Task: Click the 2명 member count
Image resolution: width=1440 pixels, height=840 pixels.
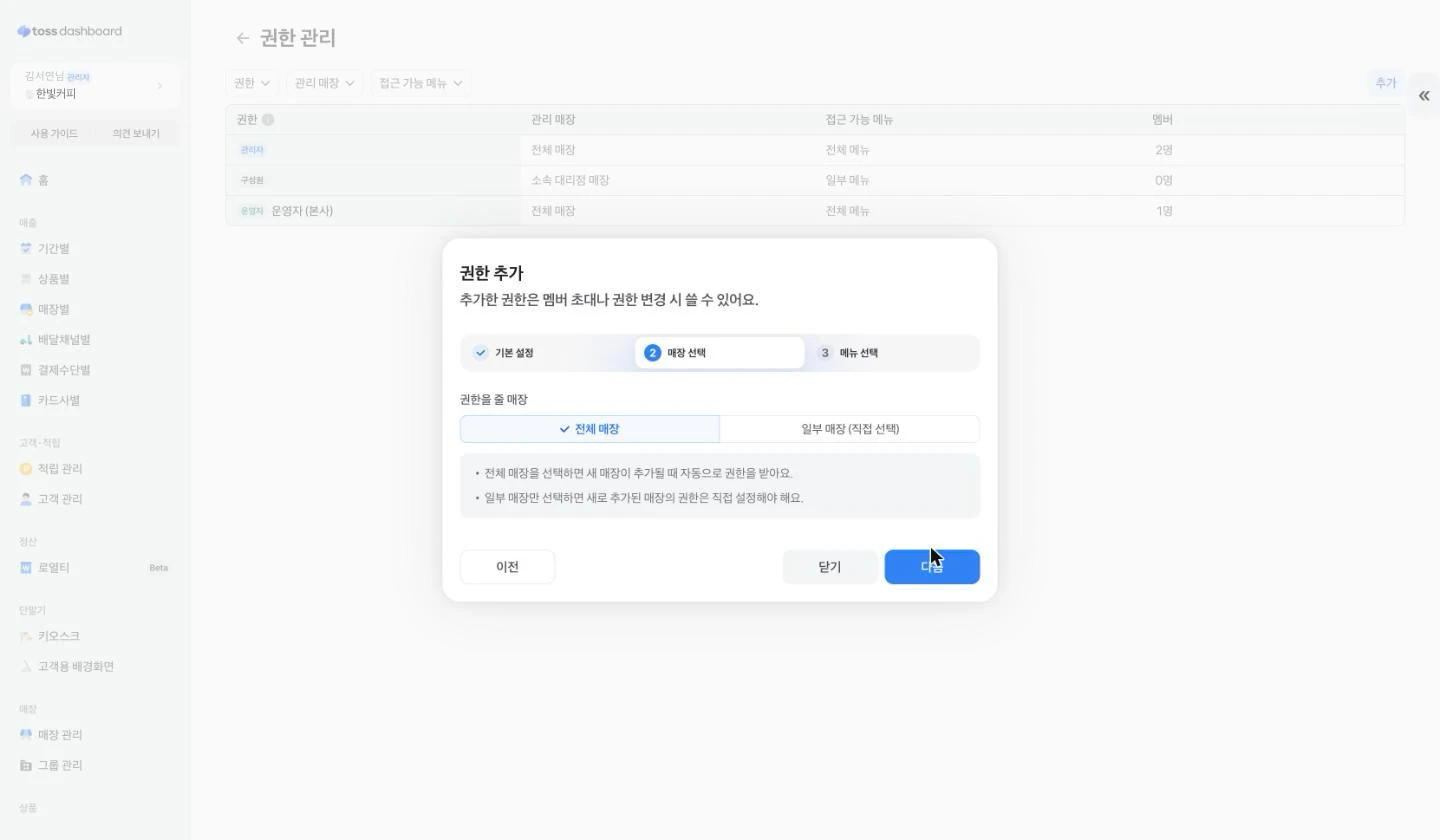Action: (x=1164, y=150)
